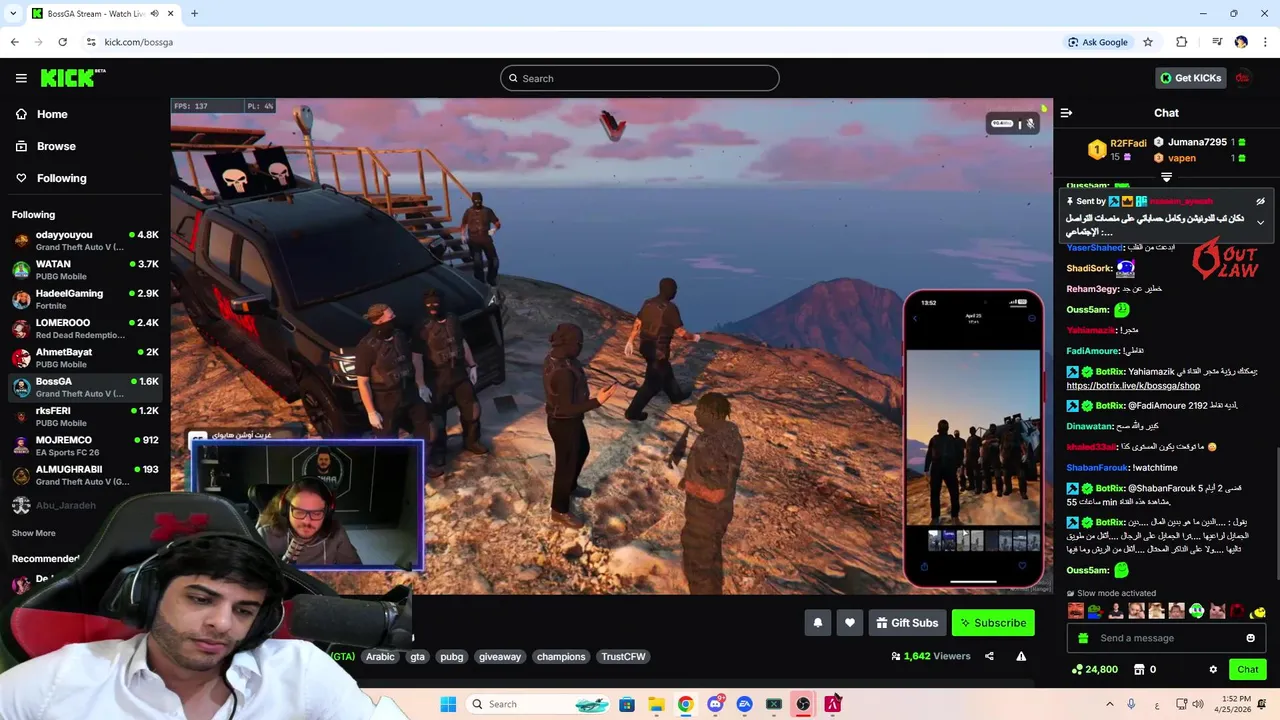Click the R2FFadi top gifter in the leaderboard
This screenshot has height=720, width=1280.
pyautogui.click(x=1117, y=150)
